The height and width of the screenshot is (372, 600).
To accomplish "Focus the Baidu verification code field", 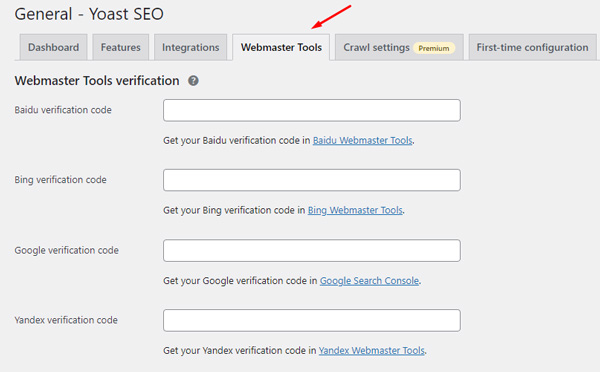I will point(312,110).
